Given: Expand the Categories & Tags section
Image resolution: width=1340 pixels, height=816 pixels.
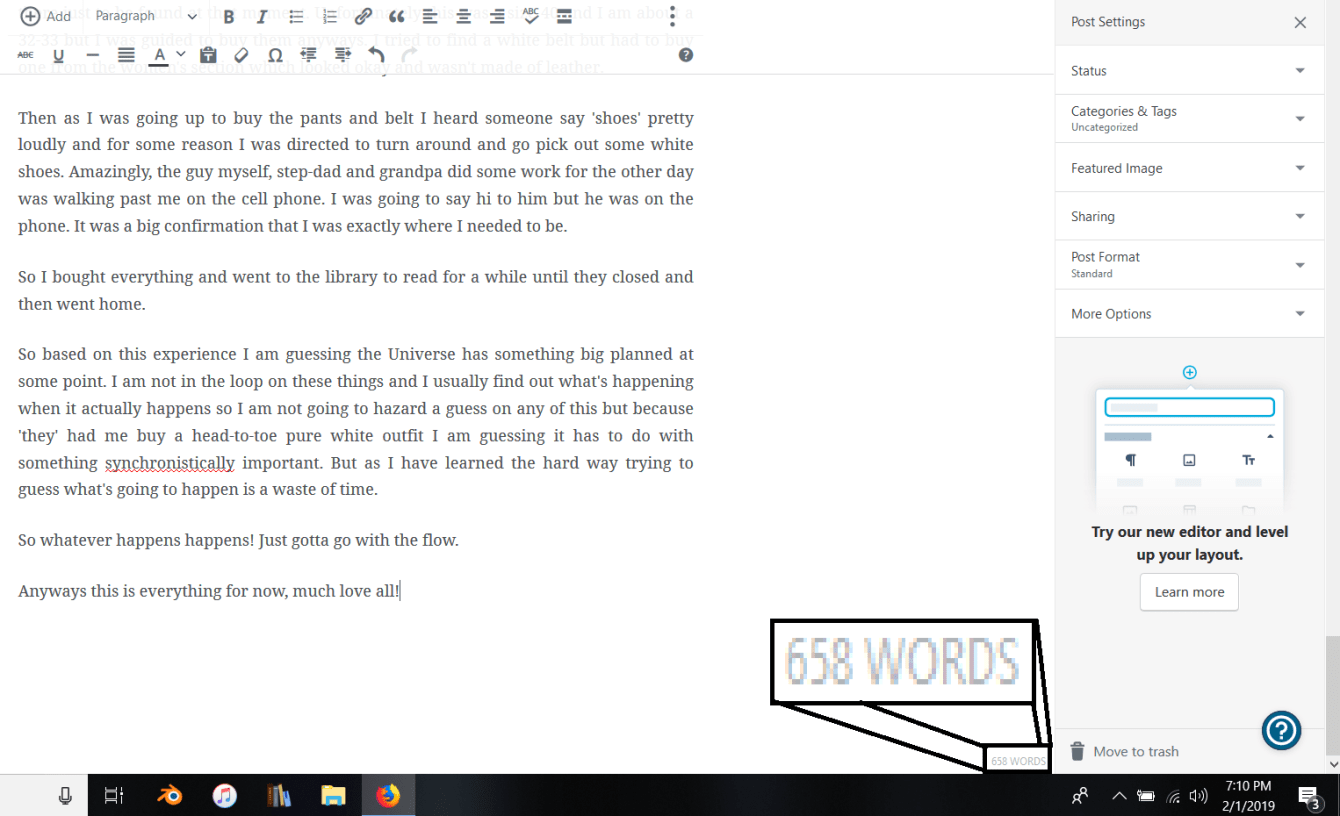Looking at the screenshot, I should click(1189, 118).
